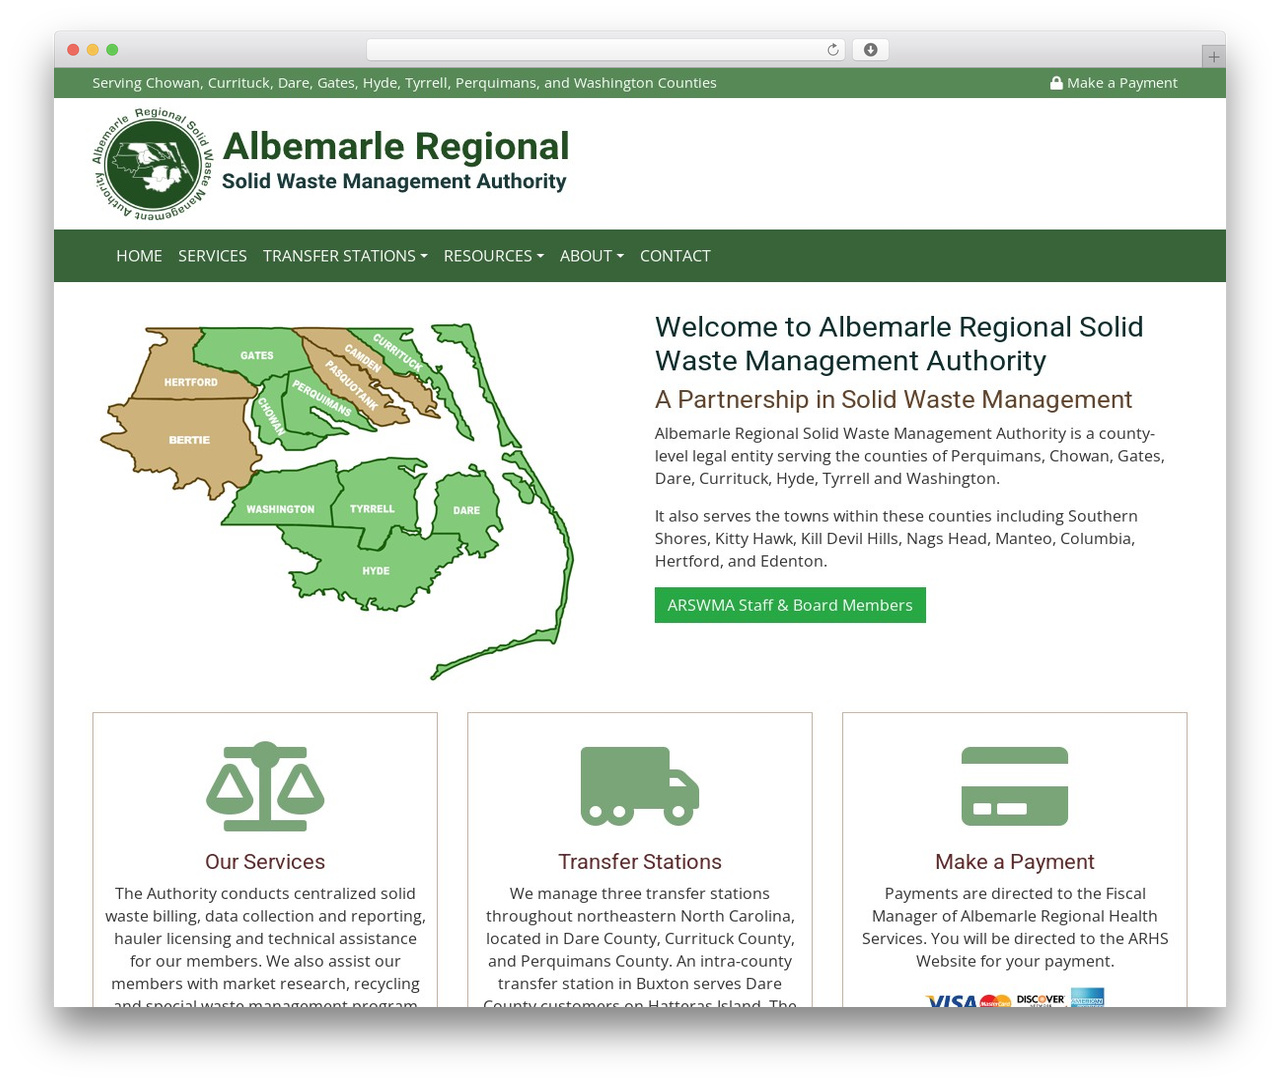Screen dimensions: 1280x1084
Task: Open the browser downloads button
Action: 870,50
